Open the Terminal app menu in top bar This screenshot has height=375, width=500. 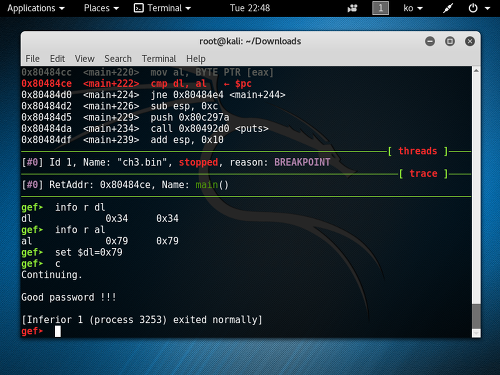click(162, 8)
